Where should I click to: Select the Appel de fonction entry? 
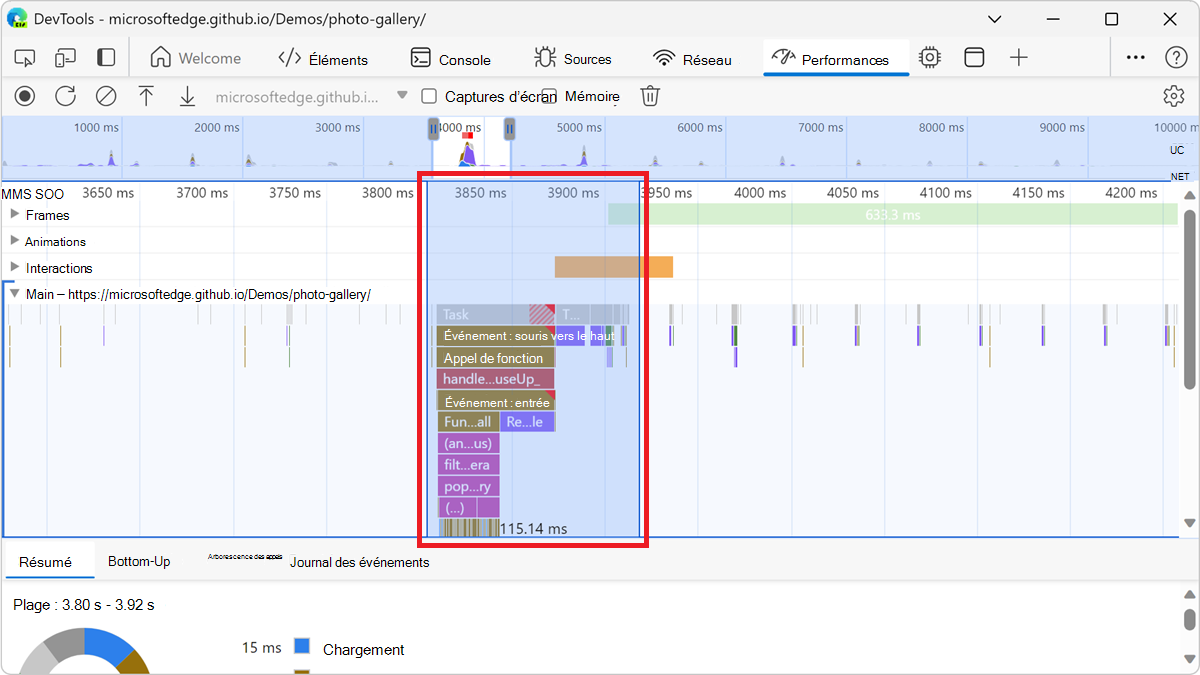(495, 358)
